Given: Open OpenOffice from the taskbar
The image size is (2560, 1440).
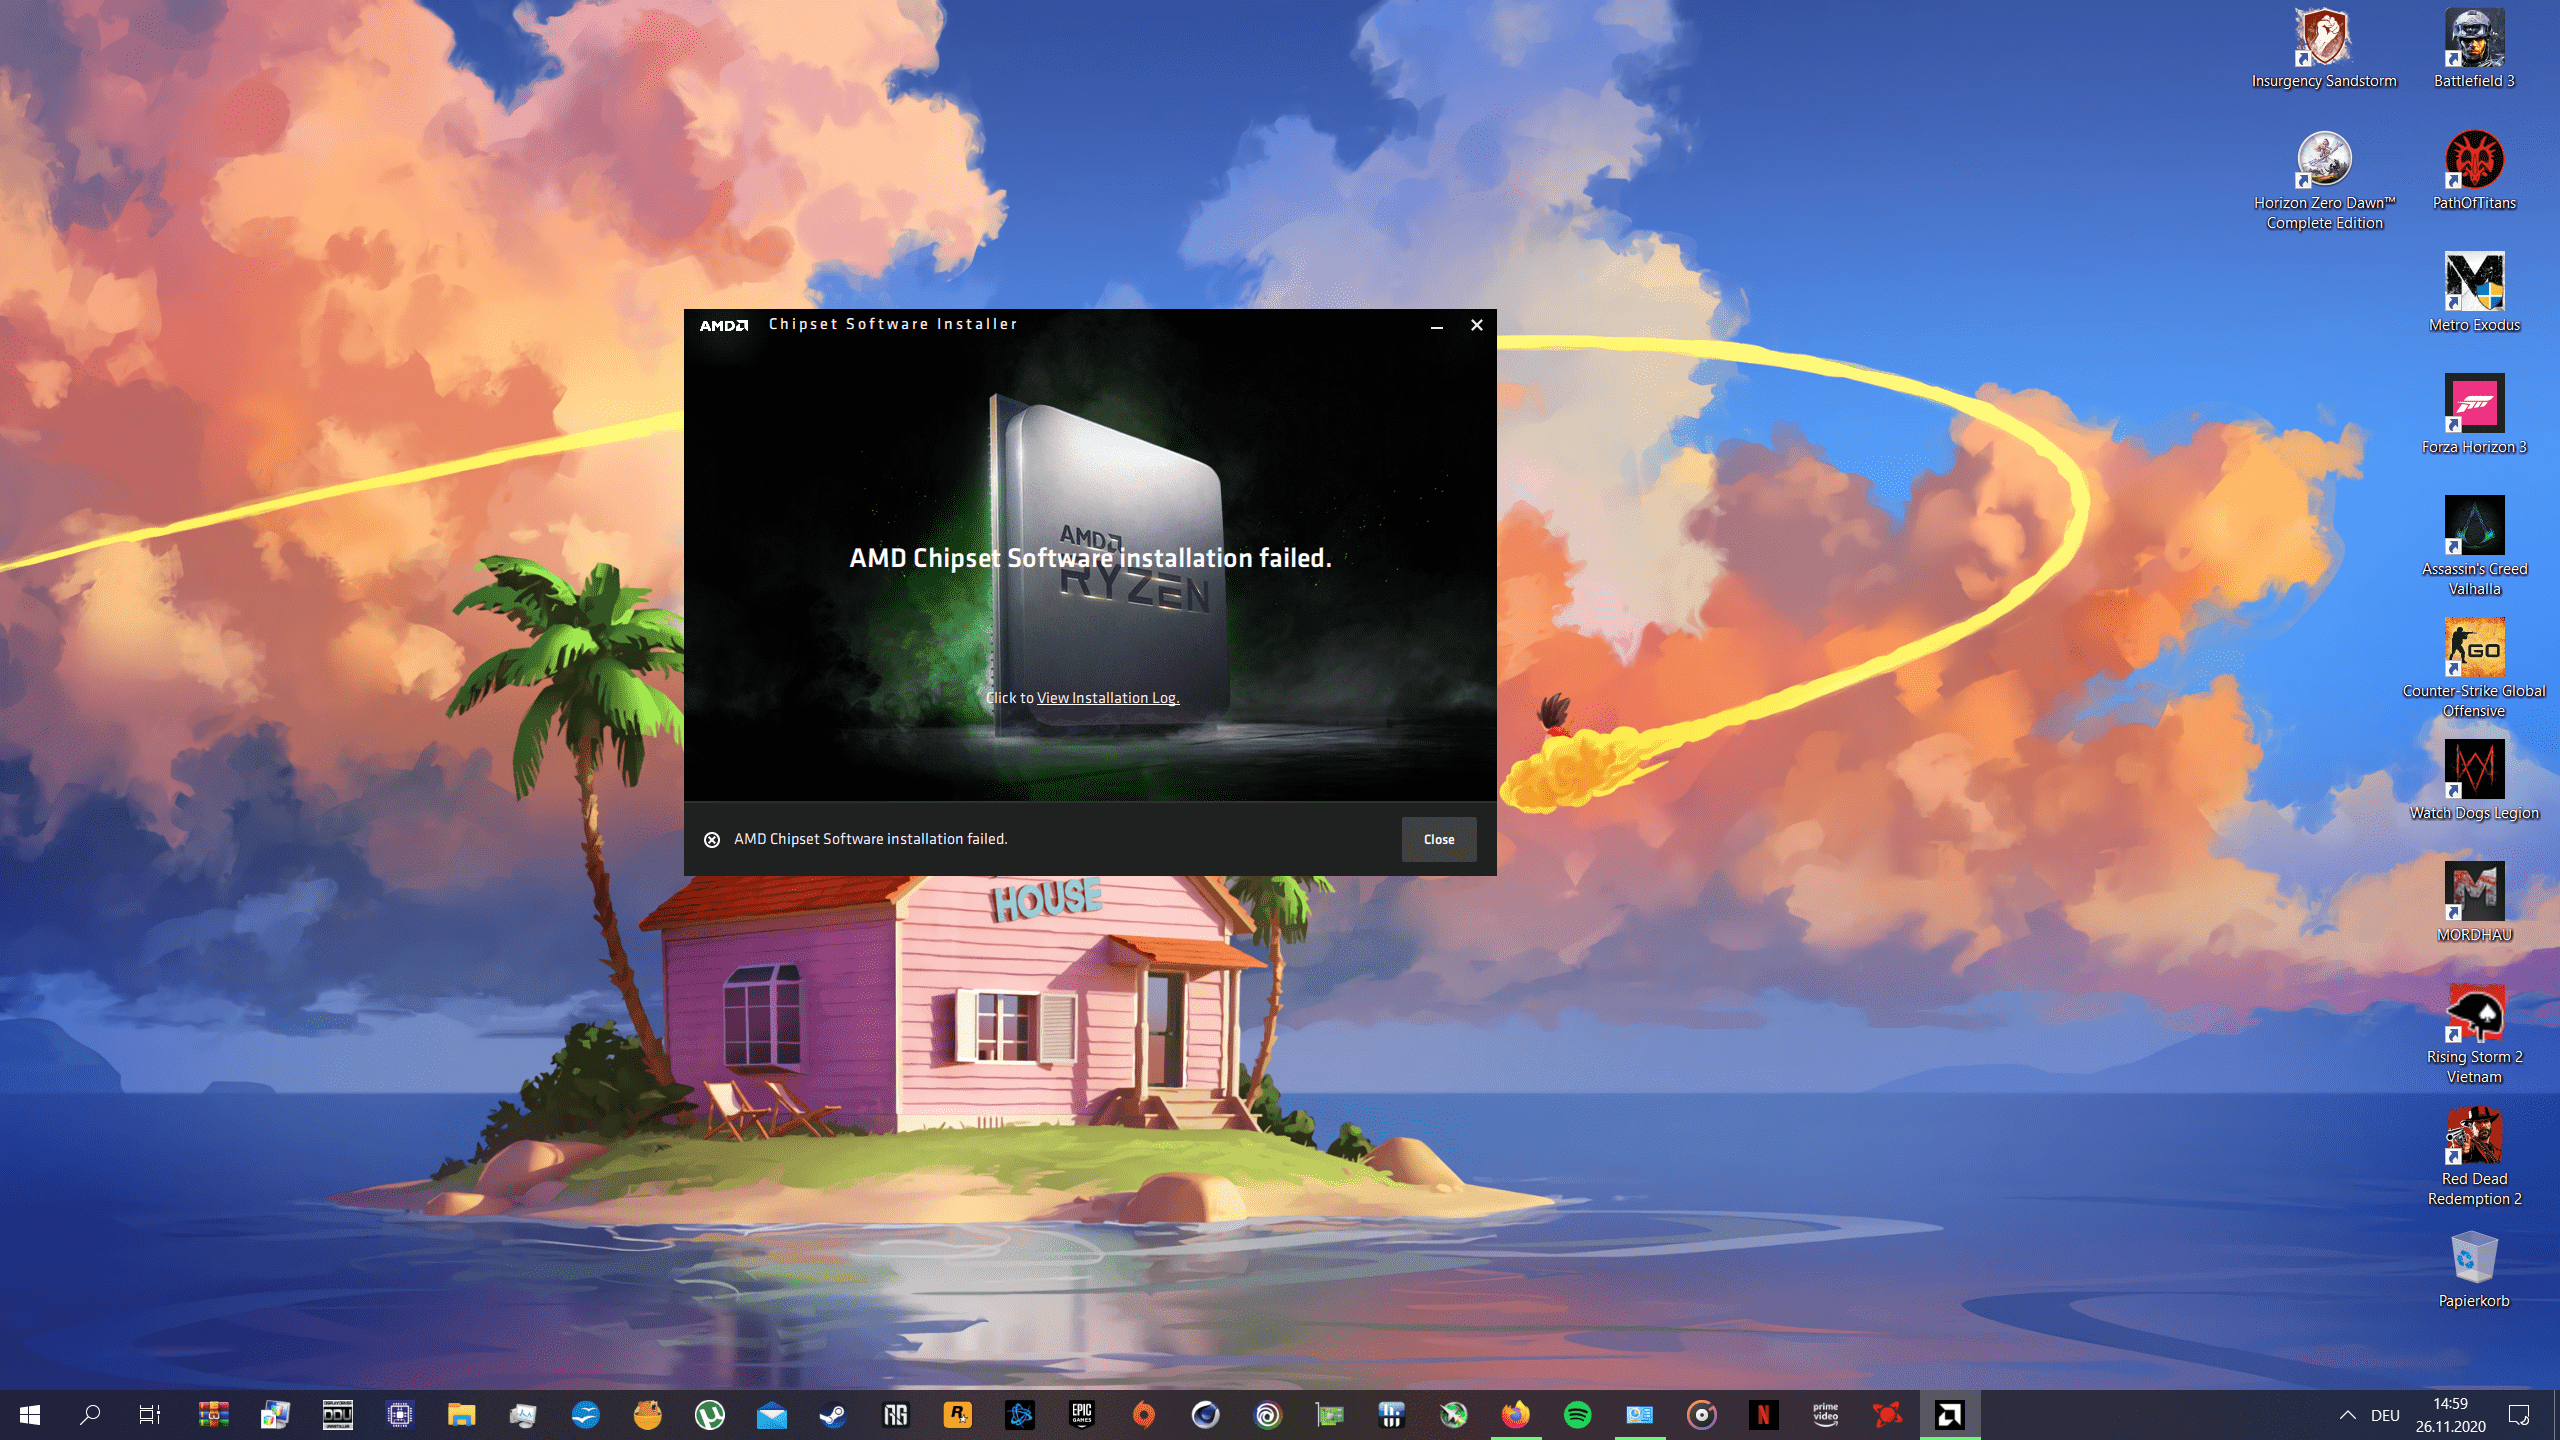Looking at the screenshot, I should pyautogui.click(x=585, y=1415).
